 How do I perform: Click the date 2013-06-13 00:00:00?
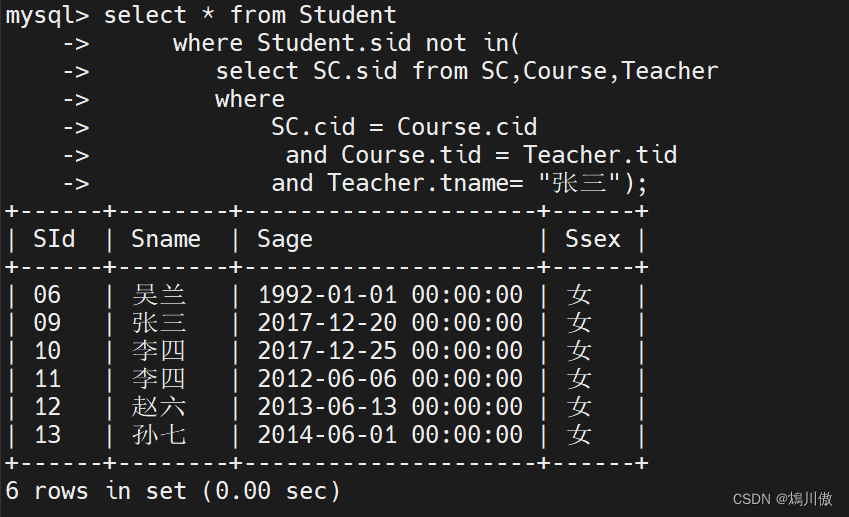click(x=390, y=407)
